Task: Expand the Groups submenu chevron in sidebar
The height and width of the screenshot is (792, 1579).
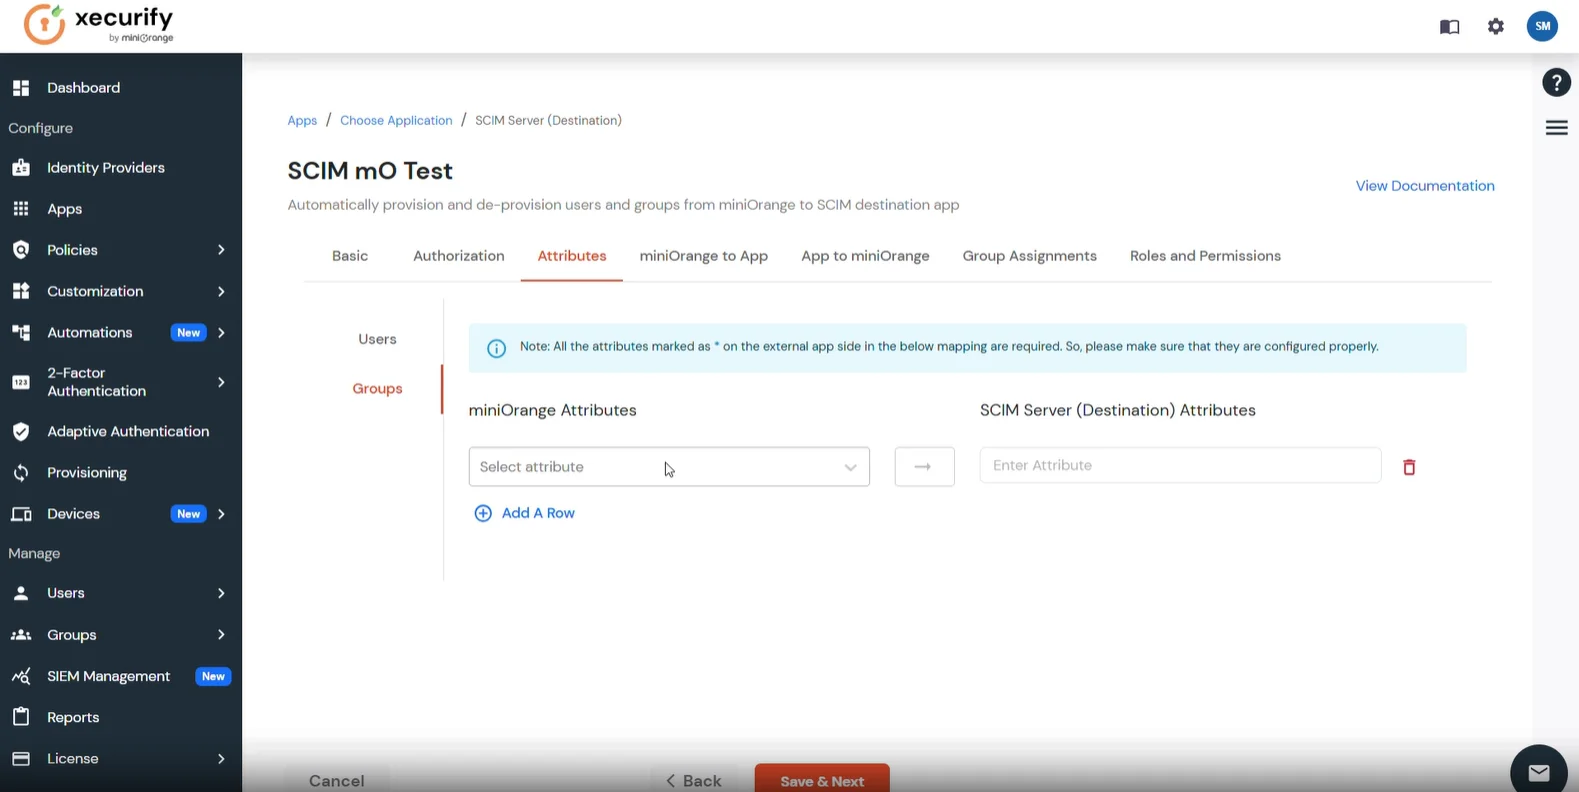Action: pos(221,635)
